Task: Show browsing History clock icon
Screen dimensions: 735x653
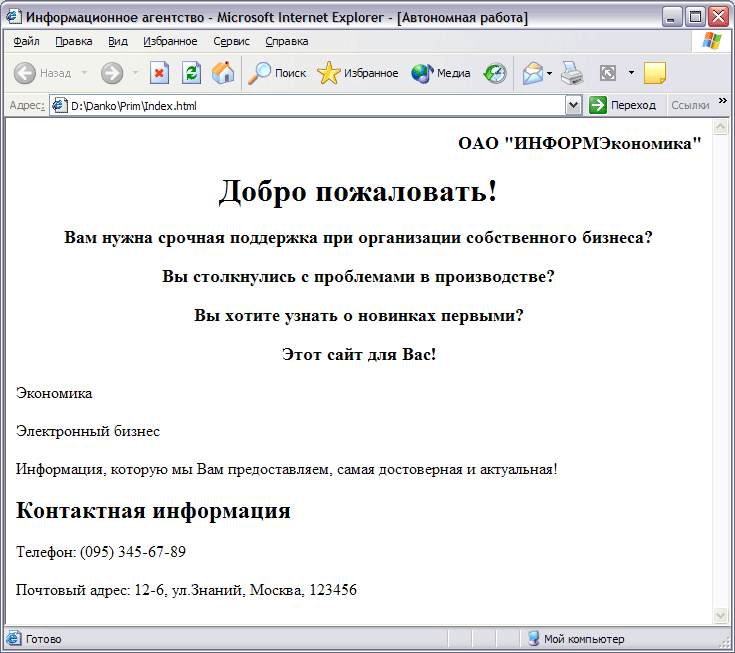Action: (495, 73)
